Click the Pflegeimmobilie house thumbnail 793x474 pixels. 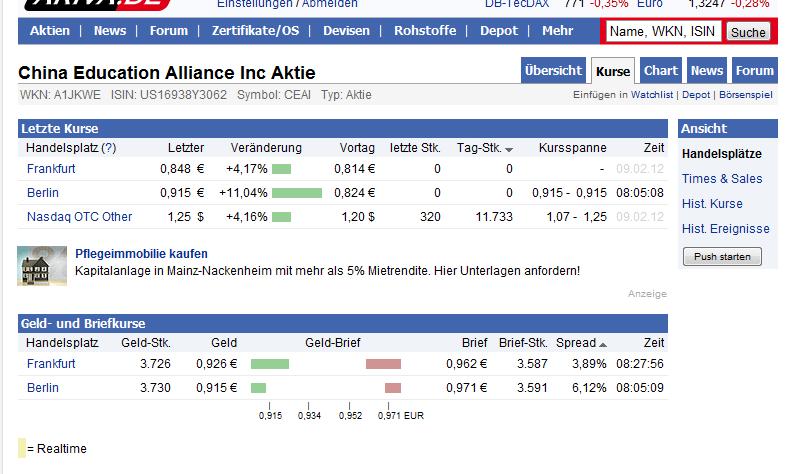pos(42,266)
